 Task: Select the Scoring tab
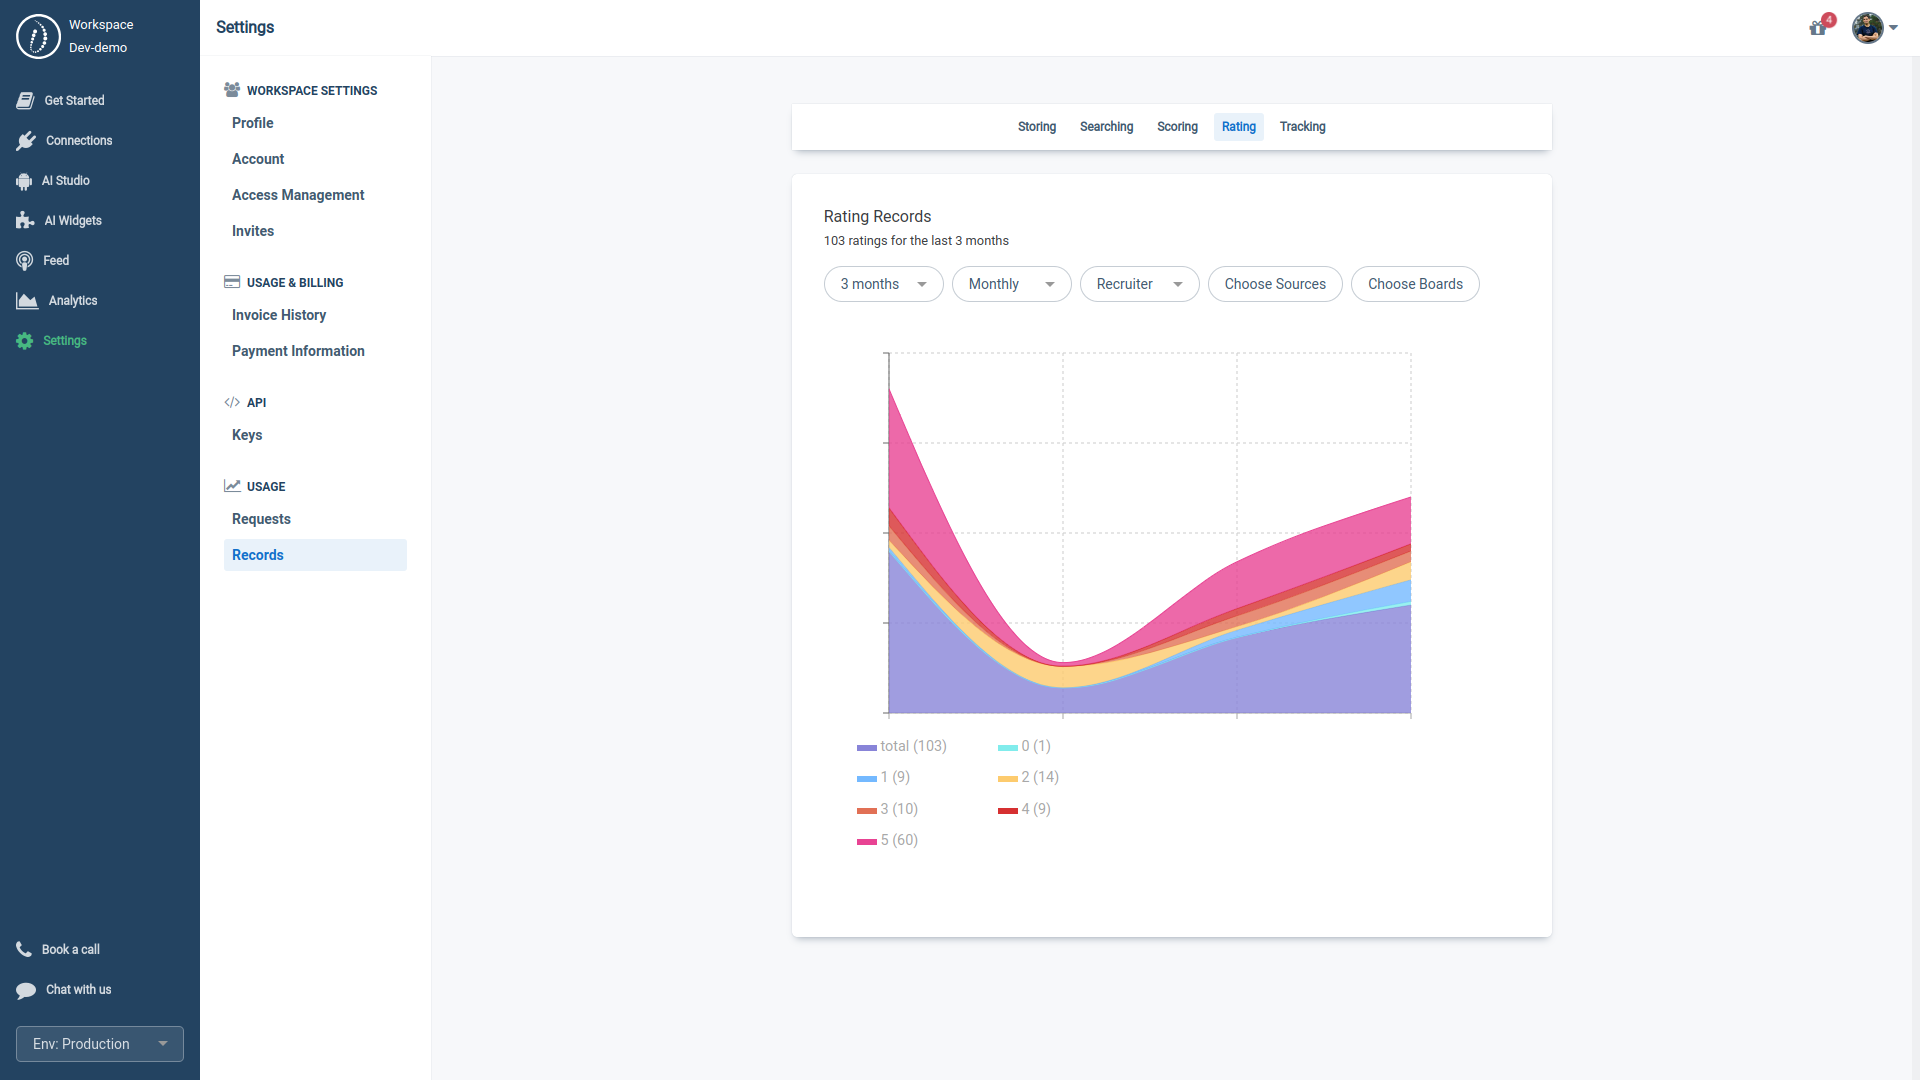pos(1176,127)
